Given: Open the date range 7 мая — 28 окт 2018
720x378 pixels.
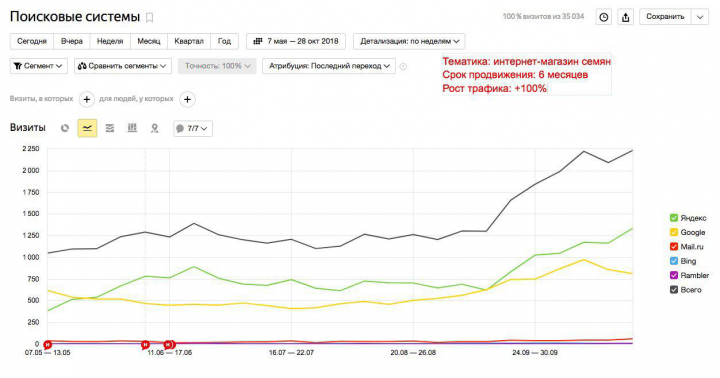Looking at the screenshot, I should (x=296, y=41).
